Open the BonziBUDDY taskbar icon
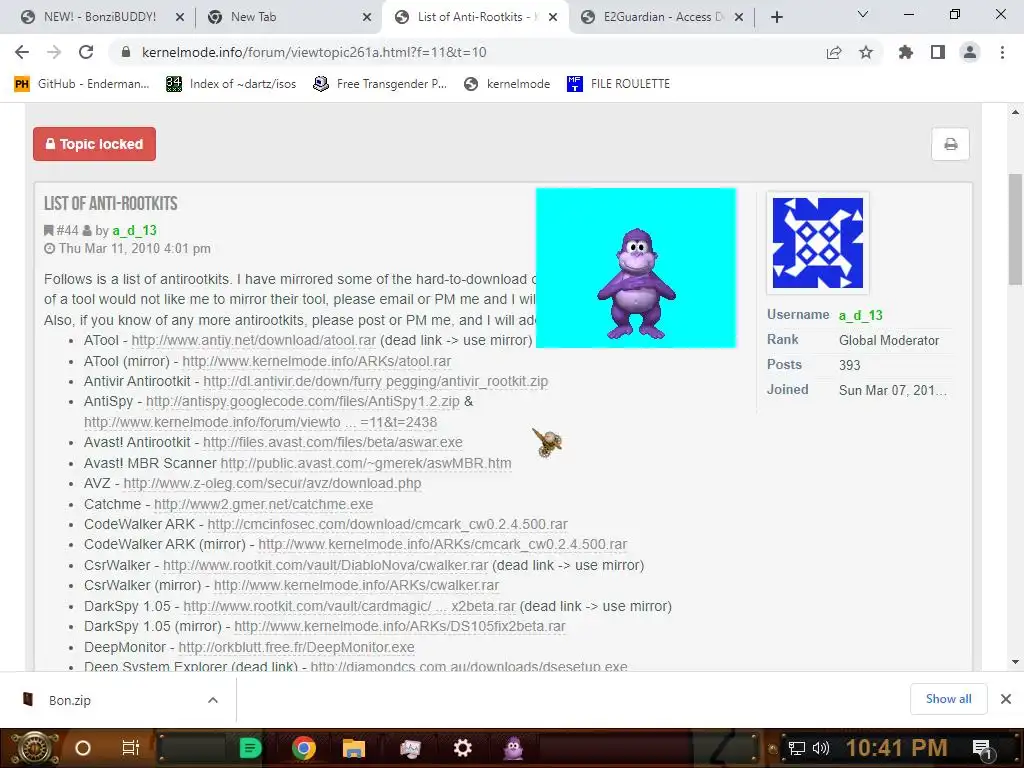The height and width of the screenshot is (768, 1024). click(513, 748)
